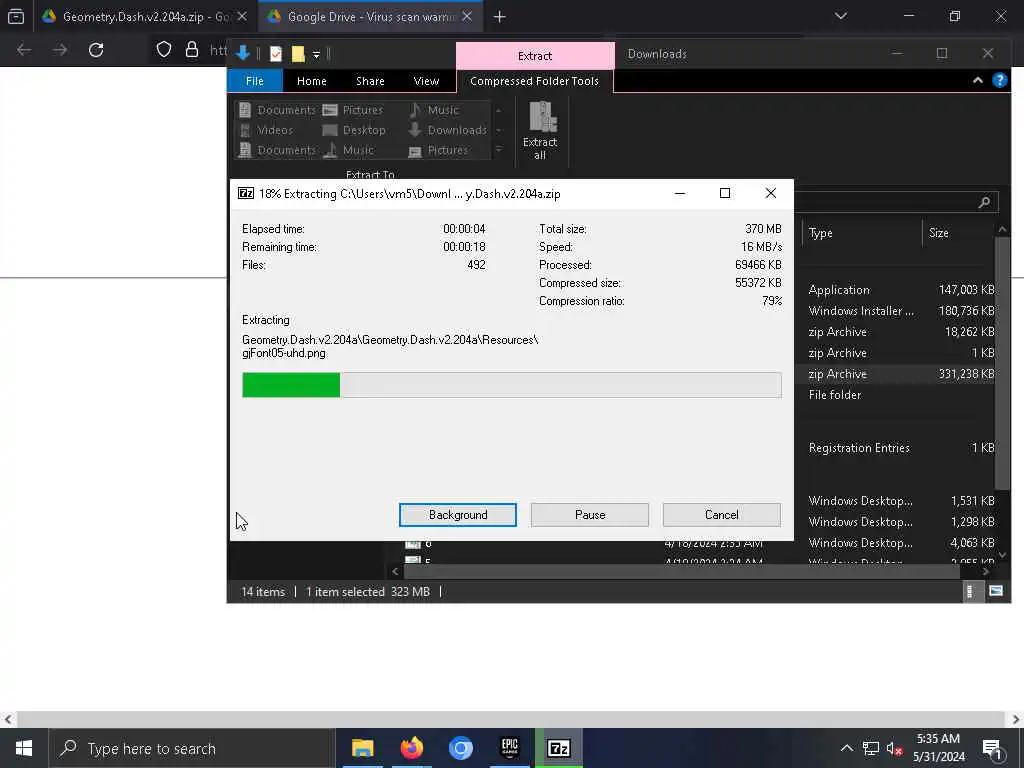Image resolution: width=1024 pixels, height=768 pixels.
Task: Click the muted volume tray icon
Action: pyautogui.click(x=894, y=748)
